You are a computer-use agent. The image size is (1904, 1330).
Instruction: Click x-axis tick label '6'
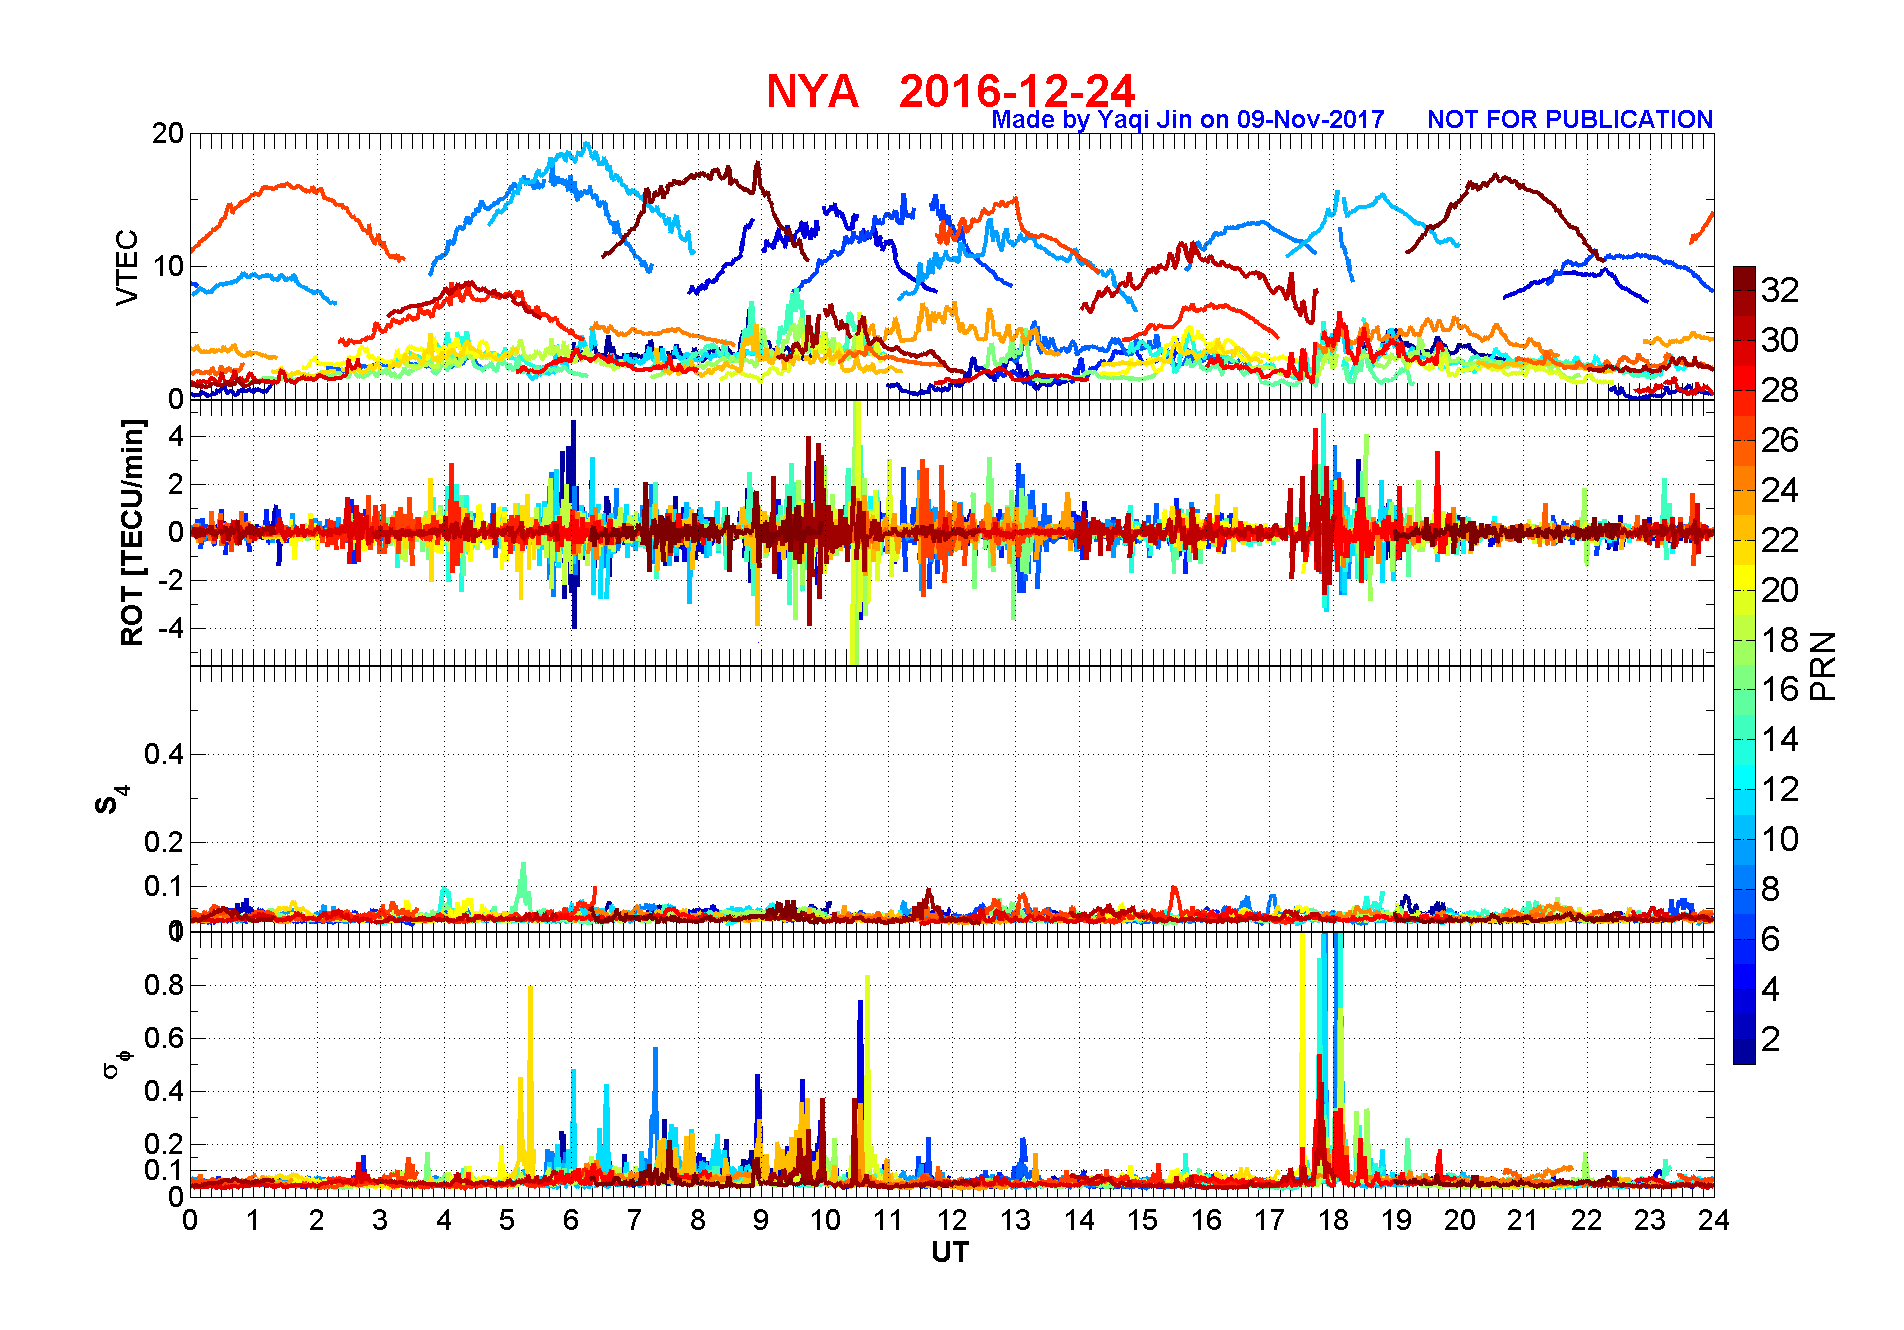(571, 1220)
